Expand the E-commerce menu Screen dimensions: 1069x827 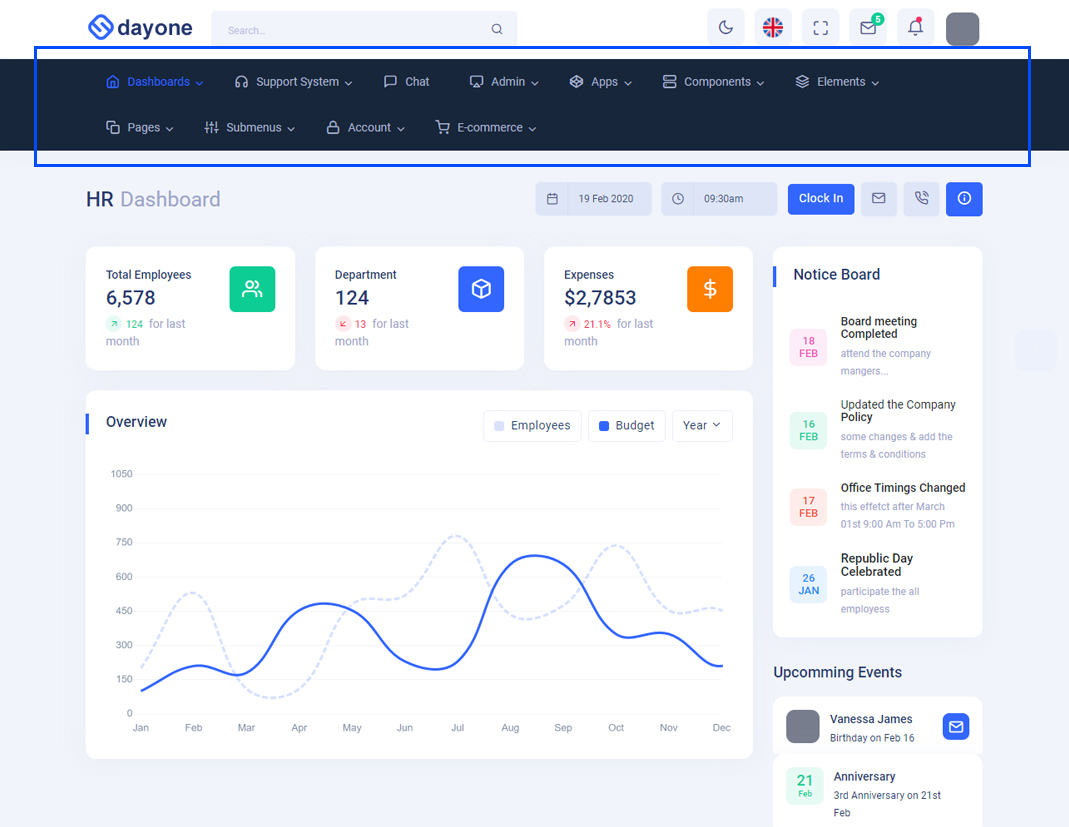(486, 128)
